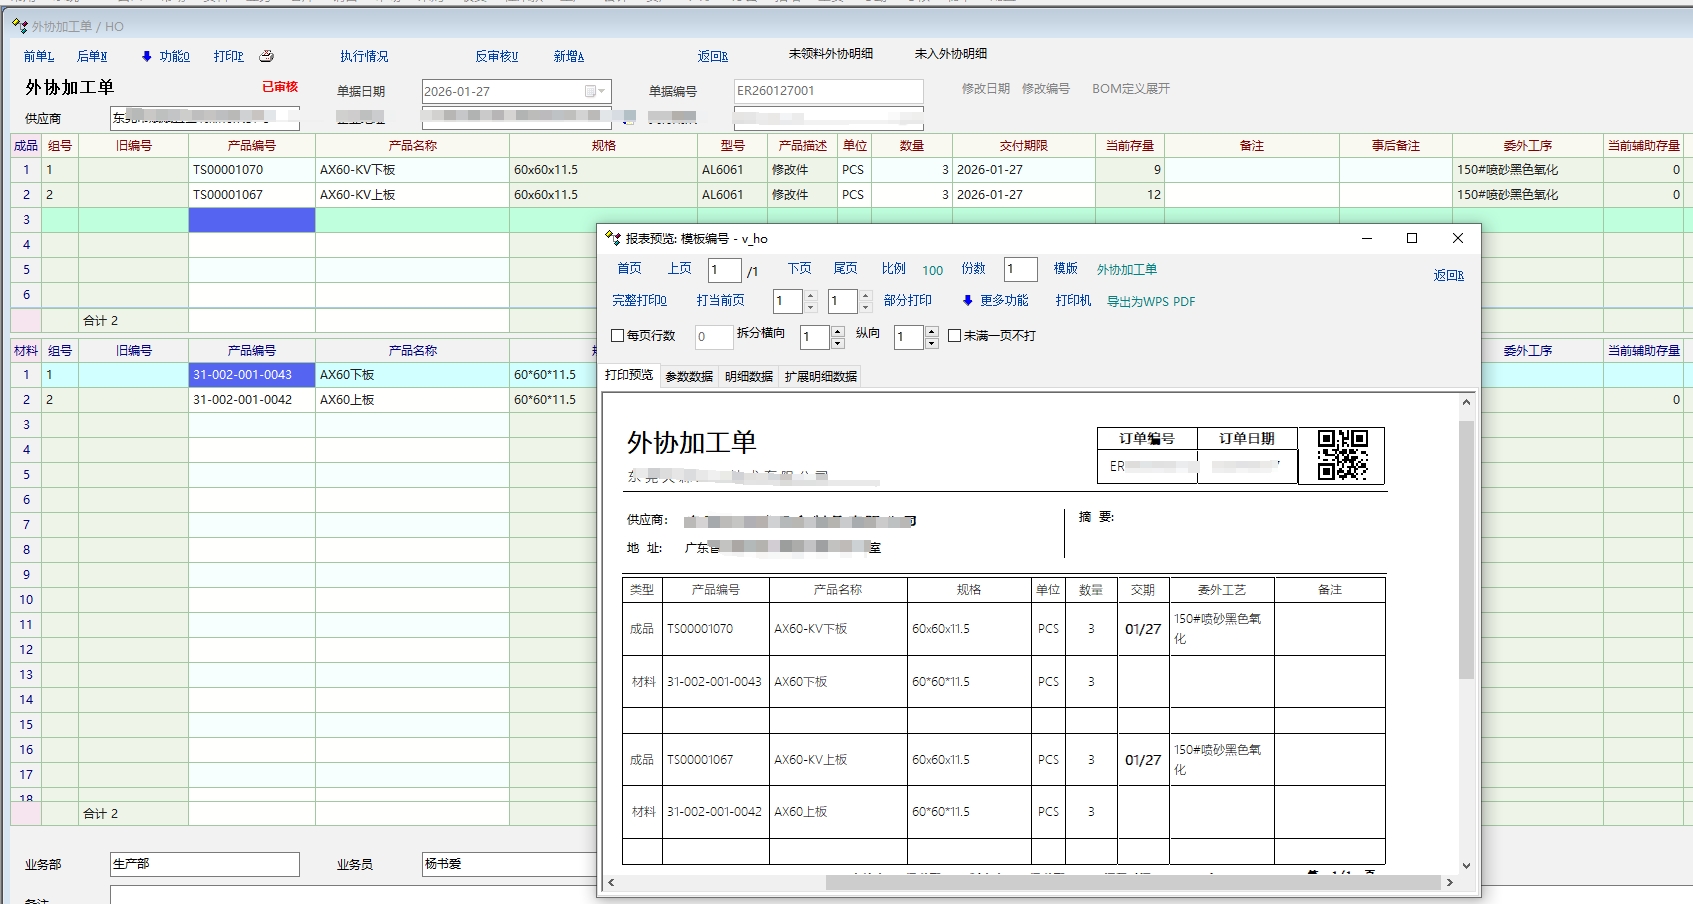Check the 未满一页不打 option

pyautogui.click(x=954, y=336)
